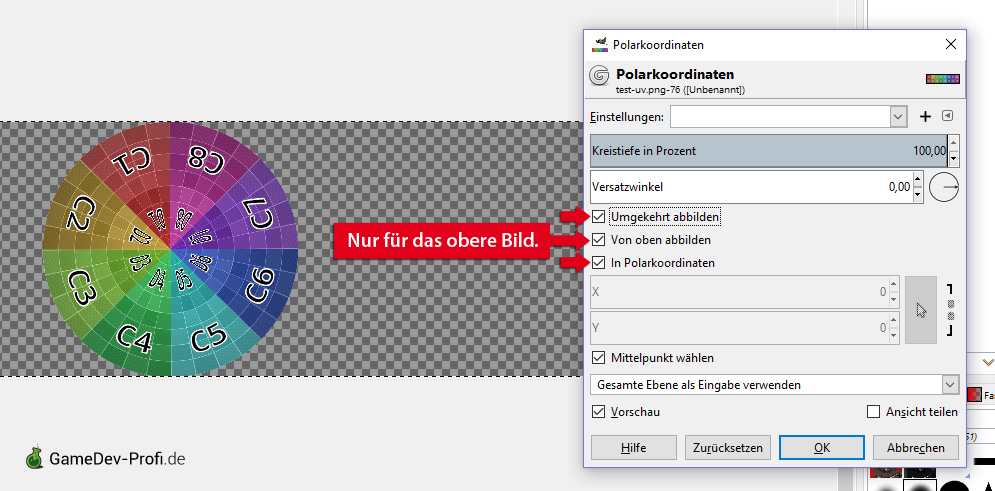
Task: Toggle Mittelpunkt wählen checkbox
Action: (x=598, y=358)
